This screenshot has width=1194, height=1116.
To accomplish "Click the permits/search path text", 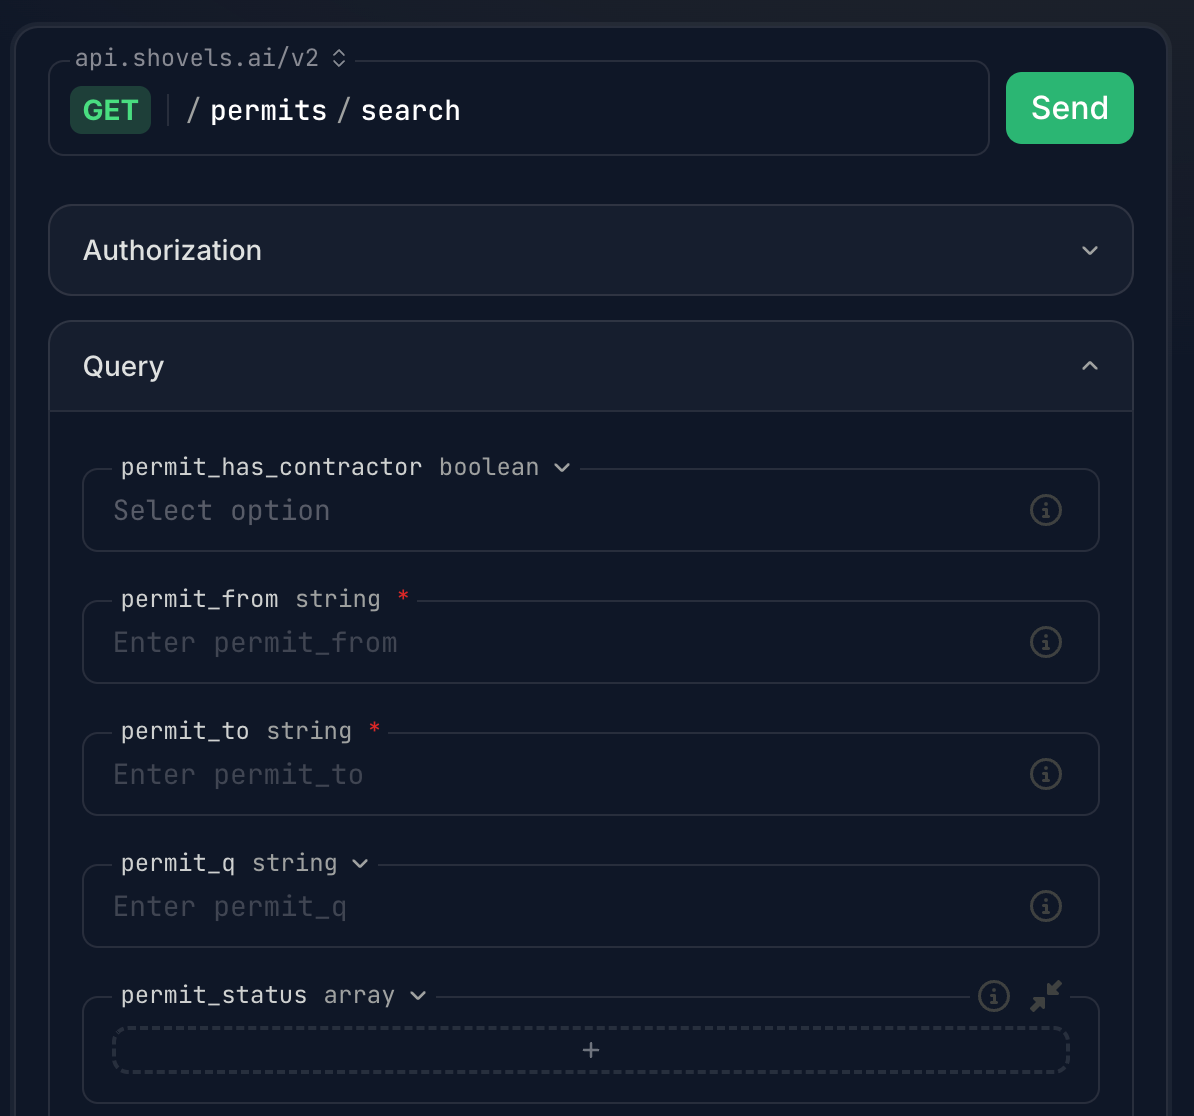I will (325, 110).
